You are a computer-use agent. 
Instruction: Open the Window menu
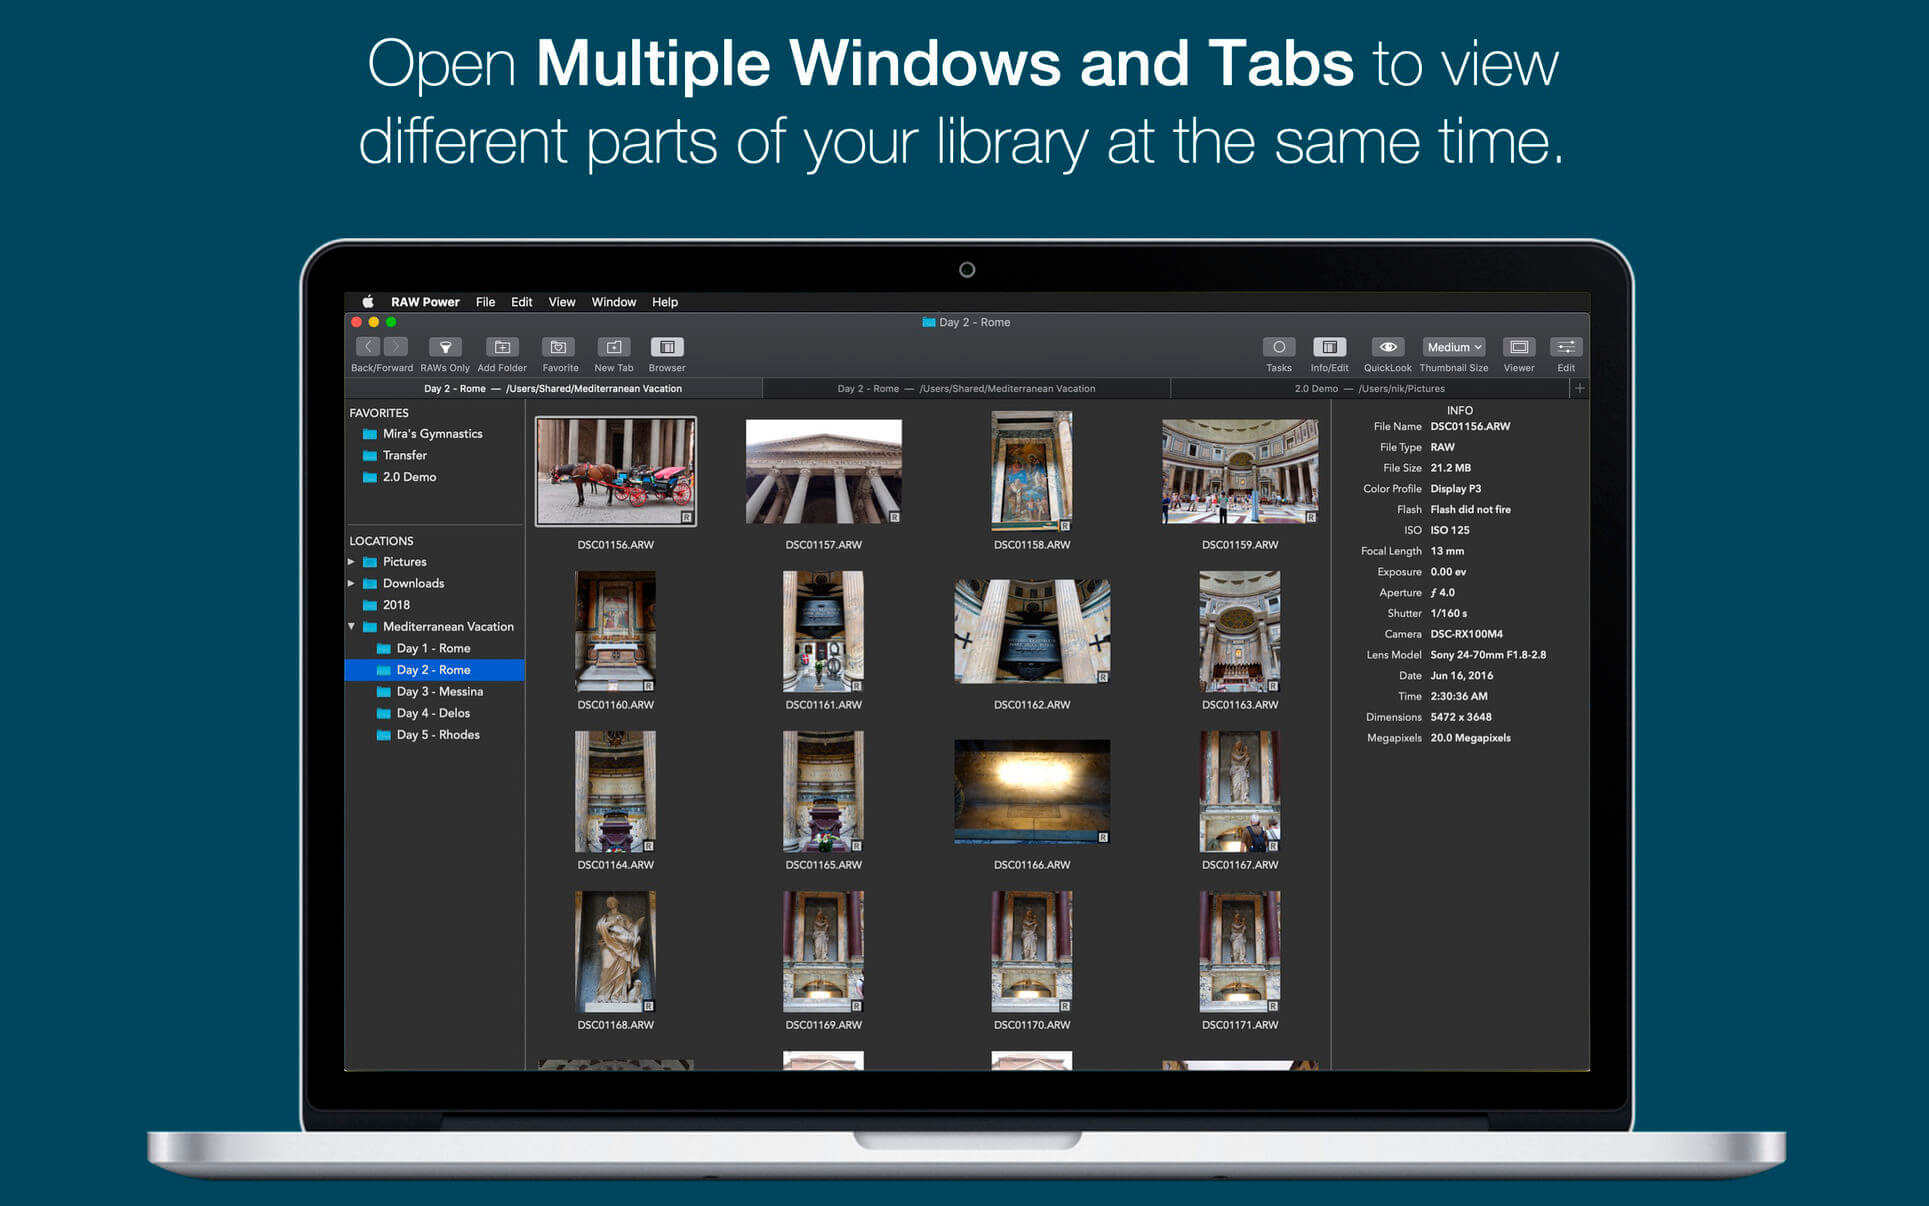pyautogui.click(x=613, y=302)
